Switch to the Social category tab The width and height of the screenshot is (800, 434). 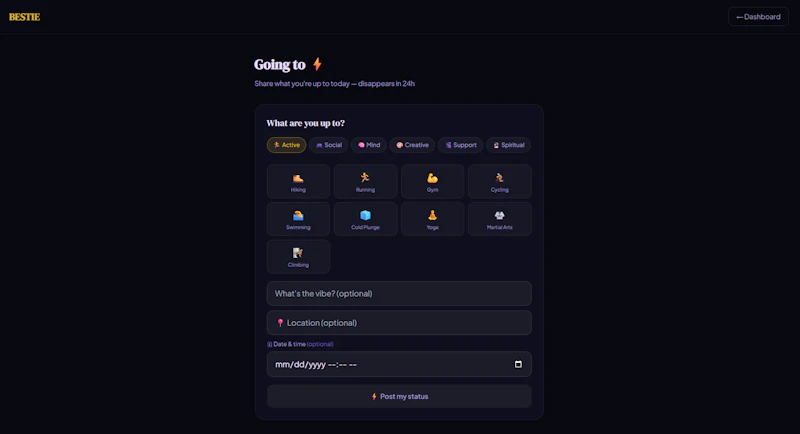[329, 145]
